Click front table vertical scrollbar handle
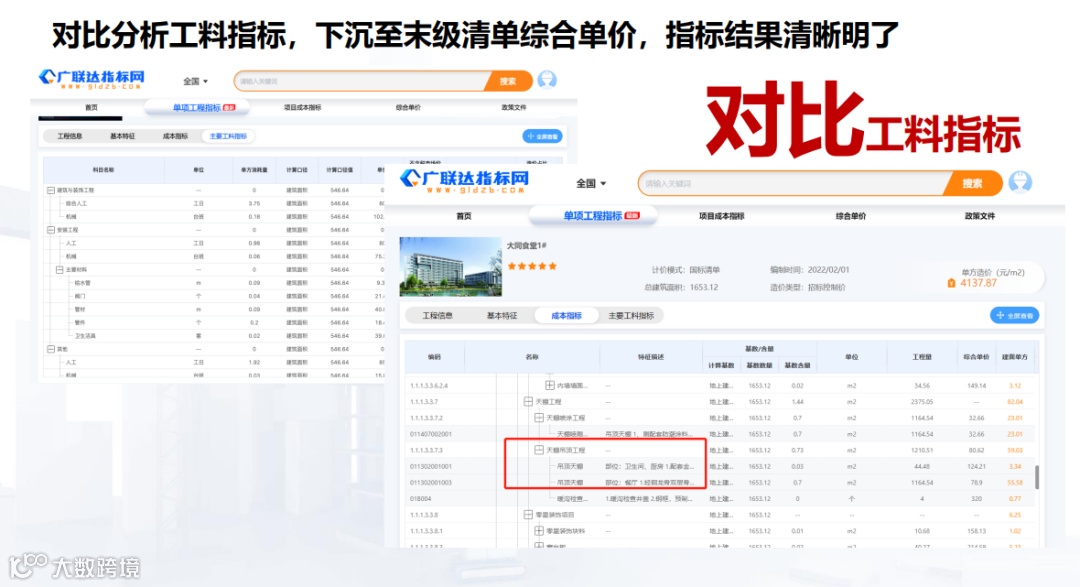Viewport: 1080px width, 587px height. 1037,476
